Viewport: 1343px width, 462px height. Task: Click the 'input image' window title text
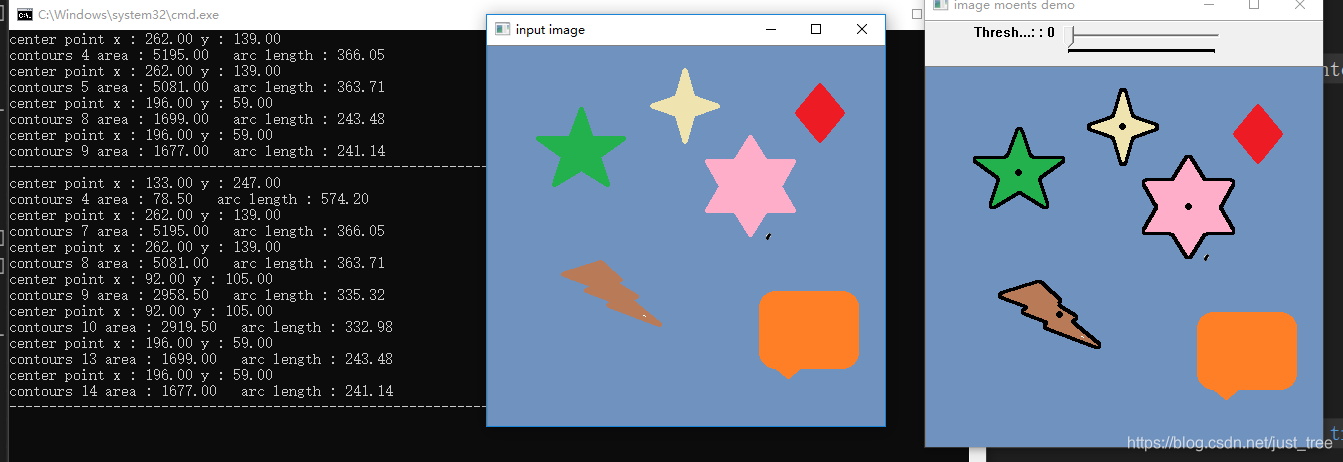click(550, 30)
